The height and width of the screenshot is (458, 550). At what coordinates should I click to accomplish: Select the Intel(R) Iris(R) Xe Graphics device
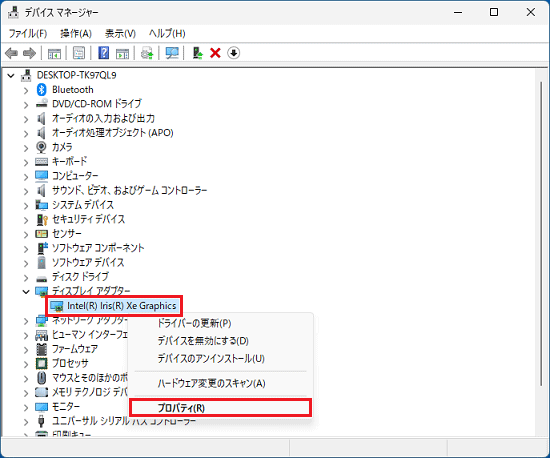(121, 306)
